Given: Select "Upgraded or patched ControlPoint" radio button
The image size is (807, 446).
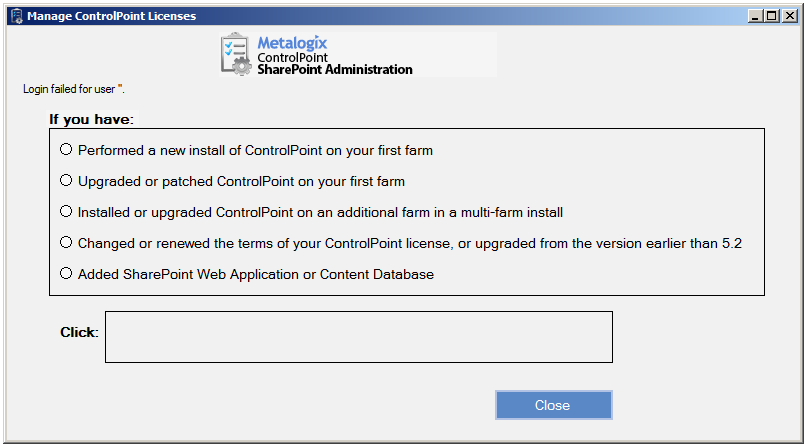Looking at the screenshot, I should [66, 181].
